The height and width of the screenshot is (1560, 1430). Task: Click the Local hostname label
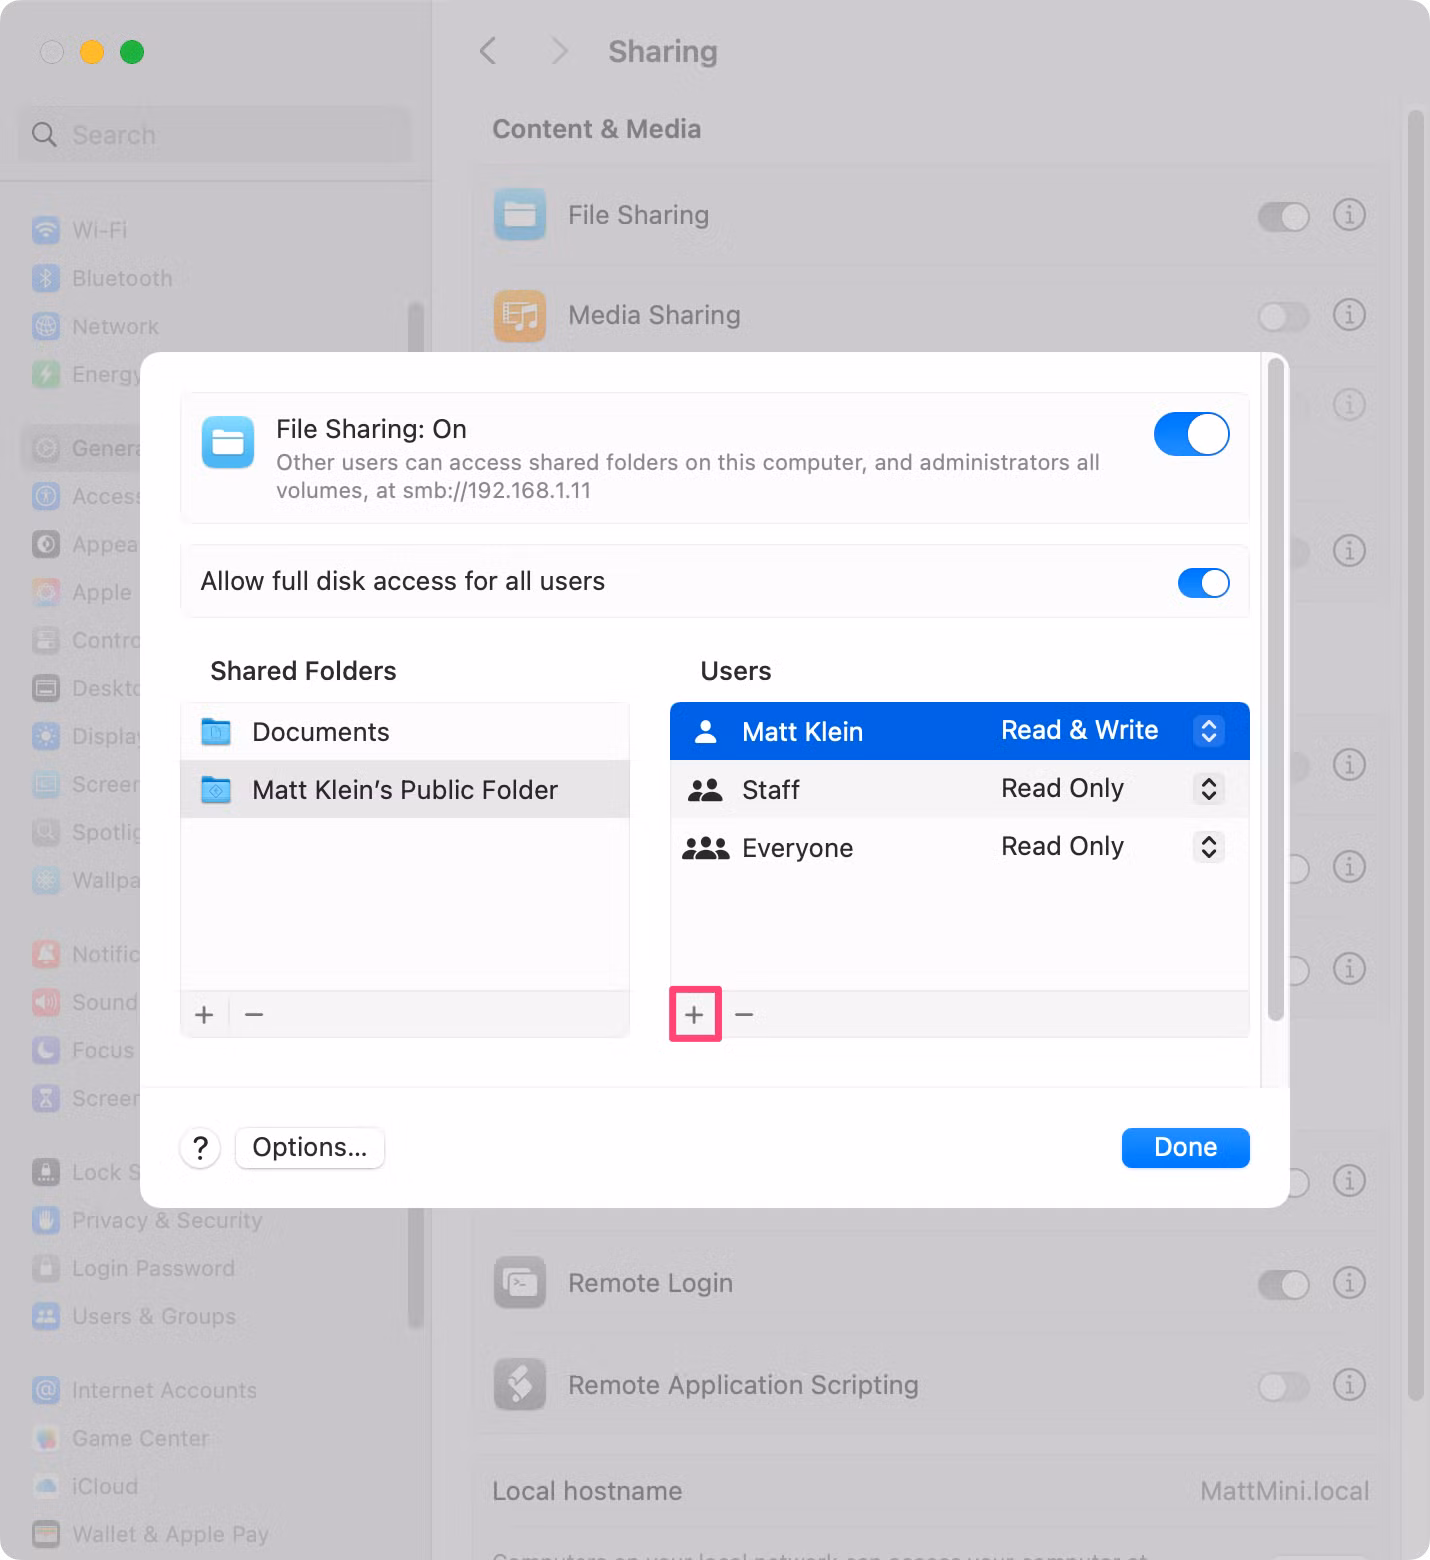coord(587,1491)
